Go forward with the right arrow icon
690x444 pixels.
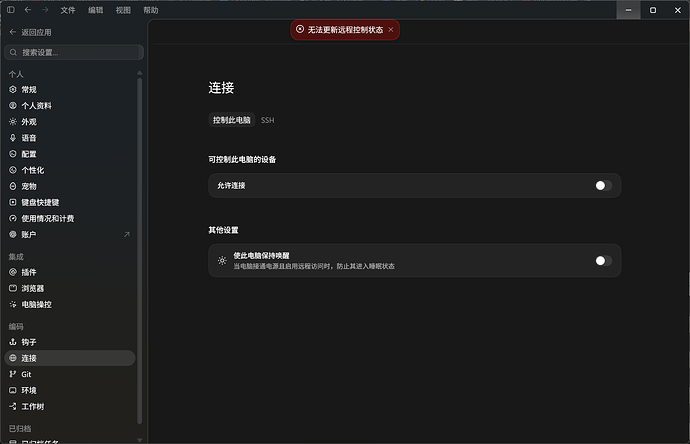45,10
